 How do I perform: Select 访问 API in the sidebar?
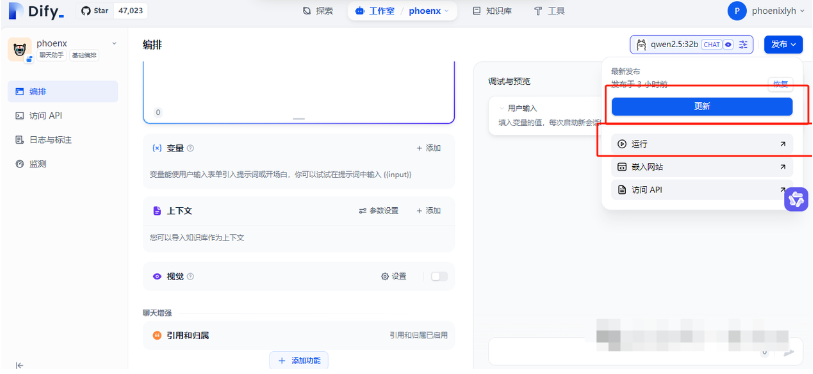pos(63,116)
